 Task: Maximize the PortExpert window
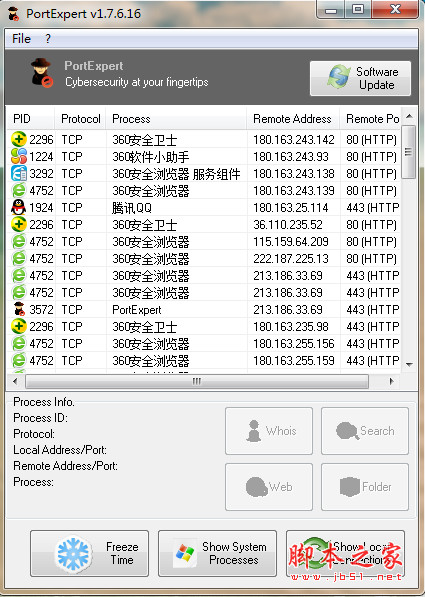[x=358, y=10]
